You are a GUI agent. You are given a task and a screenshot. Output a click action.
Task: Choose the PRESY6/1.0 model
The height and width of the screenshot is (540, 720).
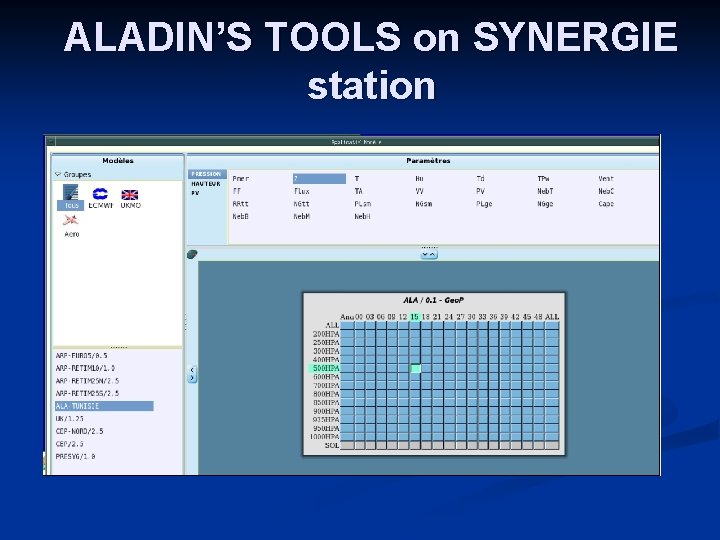(x=75, y=456)
